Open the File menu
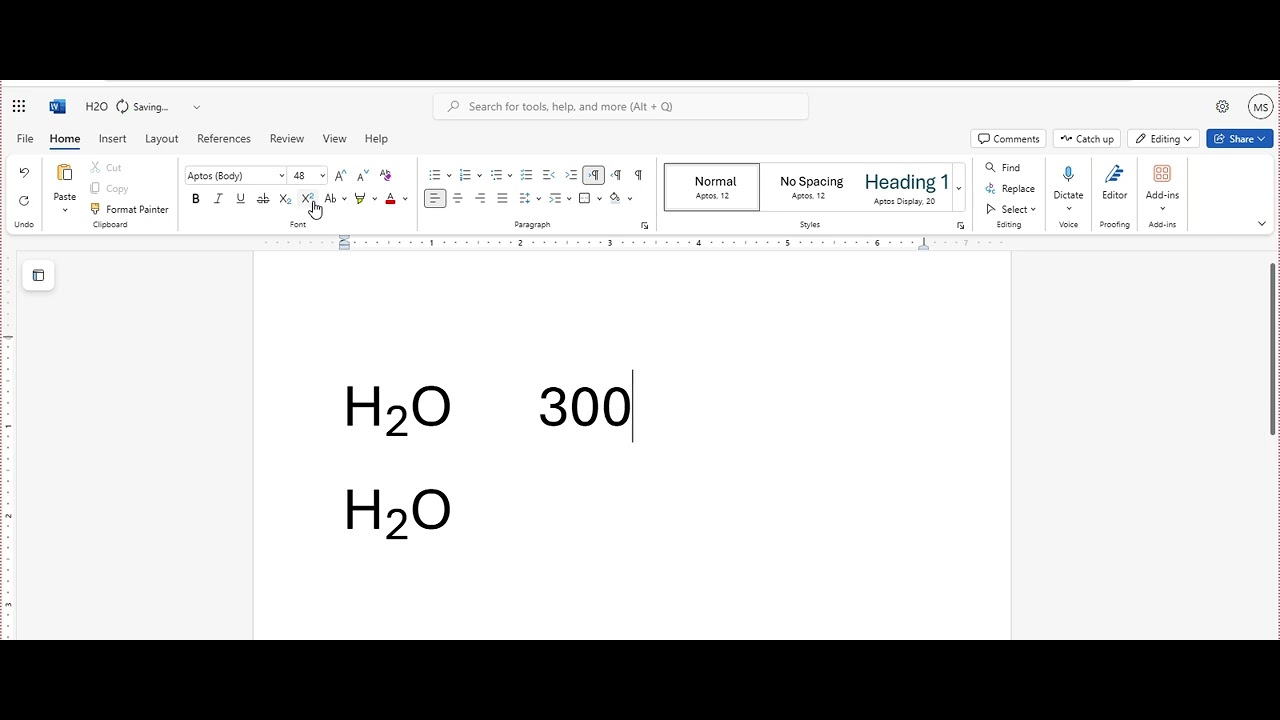Screen dimensions: 1280x720 25,139
